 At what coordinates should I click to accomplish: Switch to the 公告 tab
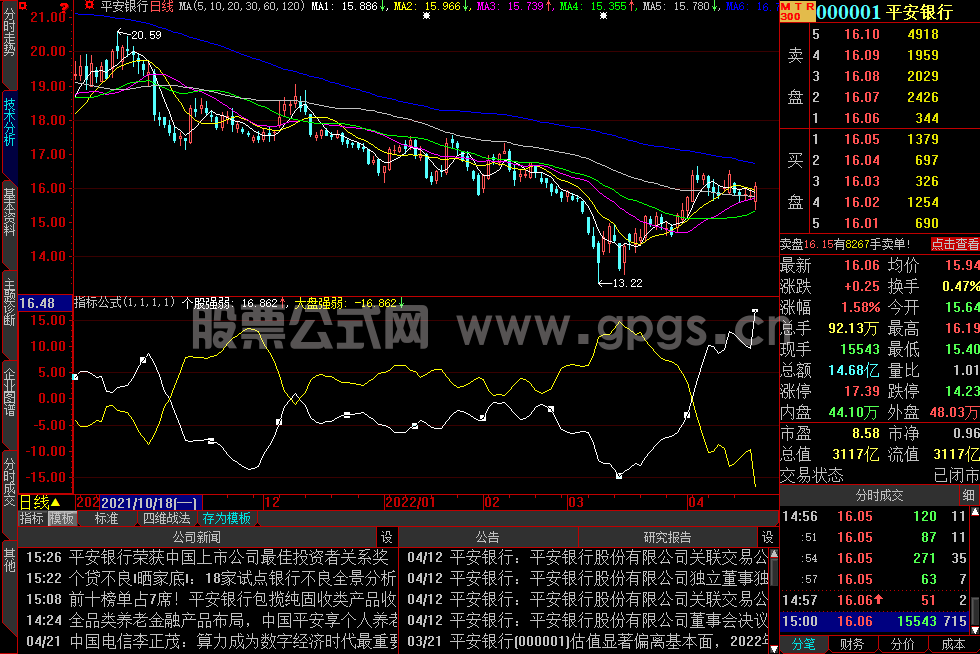[x=488, y=537]
